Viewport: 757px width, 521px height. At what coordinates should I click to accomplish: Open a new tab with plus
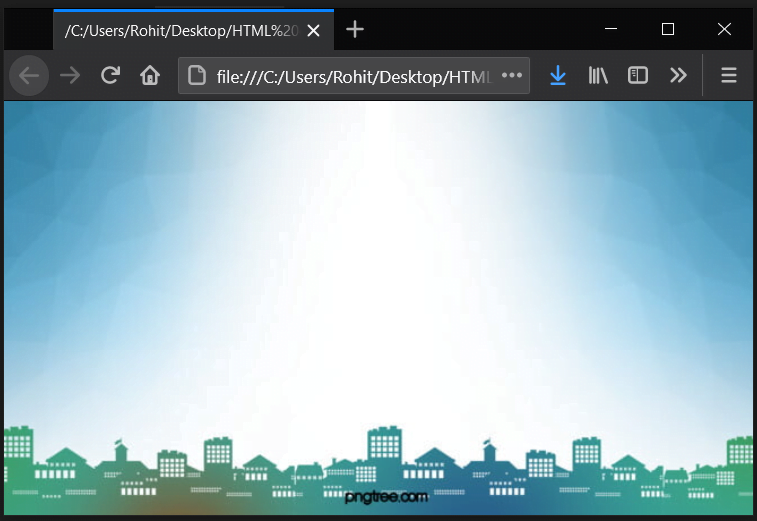click(355, 29)
